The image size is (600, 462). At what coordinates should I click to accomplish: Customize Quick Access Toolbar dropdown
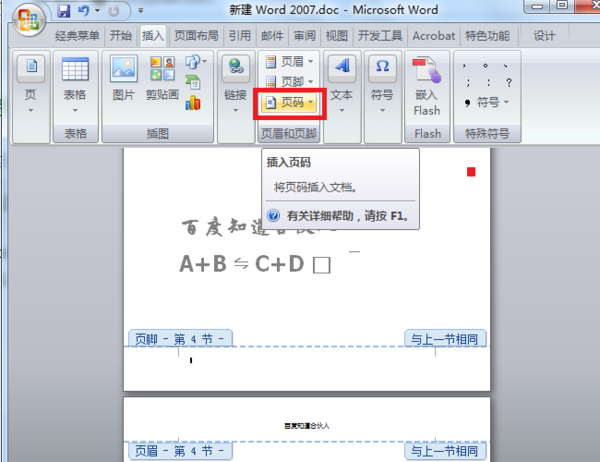point(140,11)
